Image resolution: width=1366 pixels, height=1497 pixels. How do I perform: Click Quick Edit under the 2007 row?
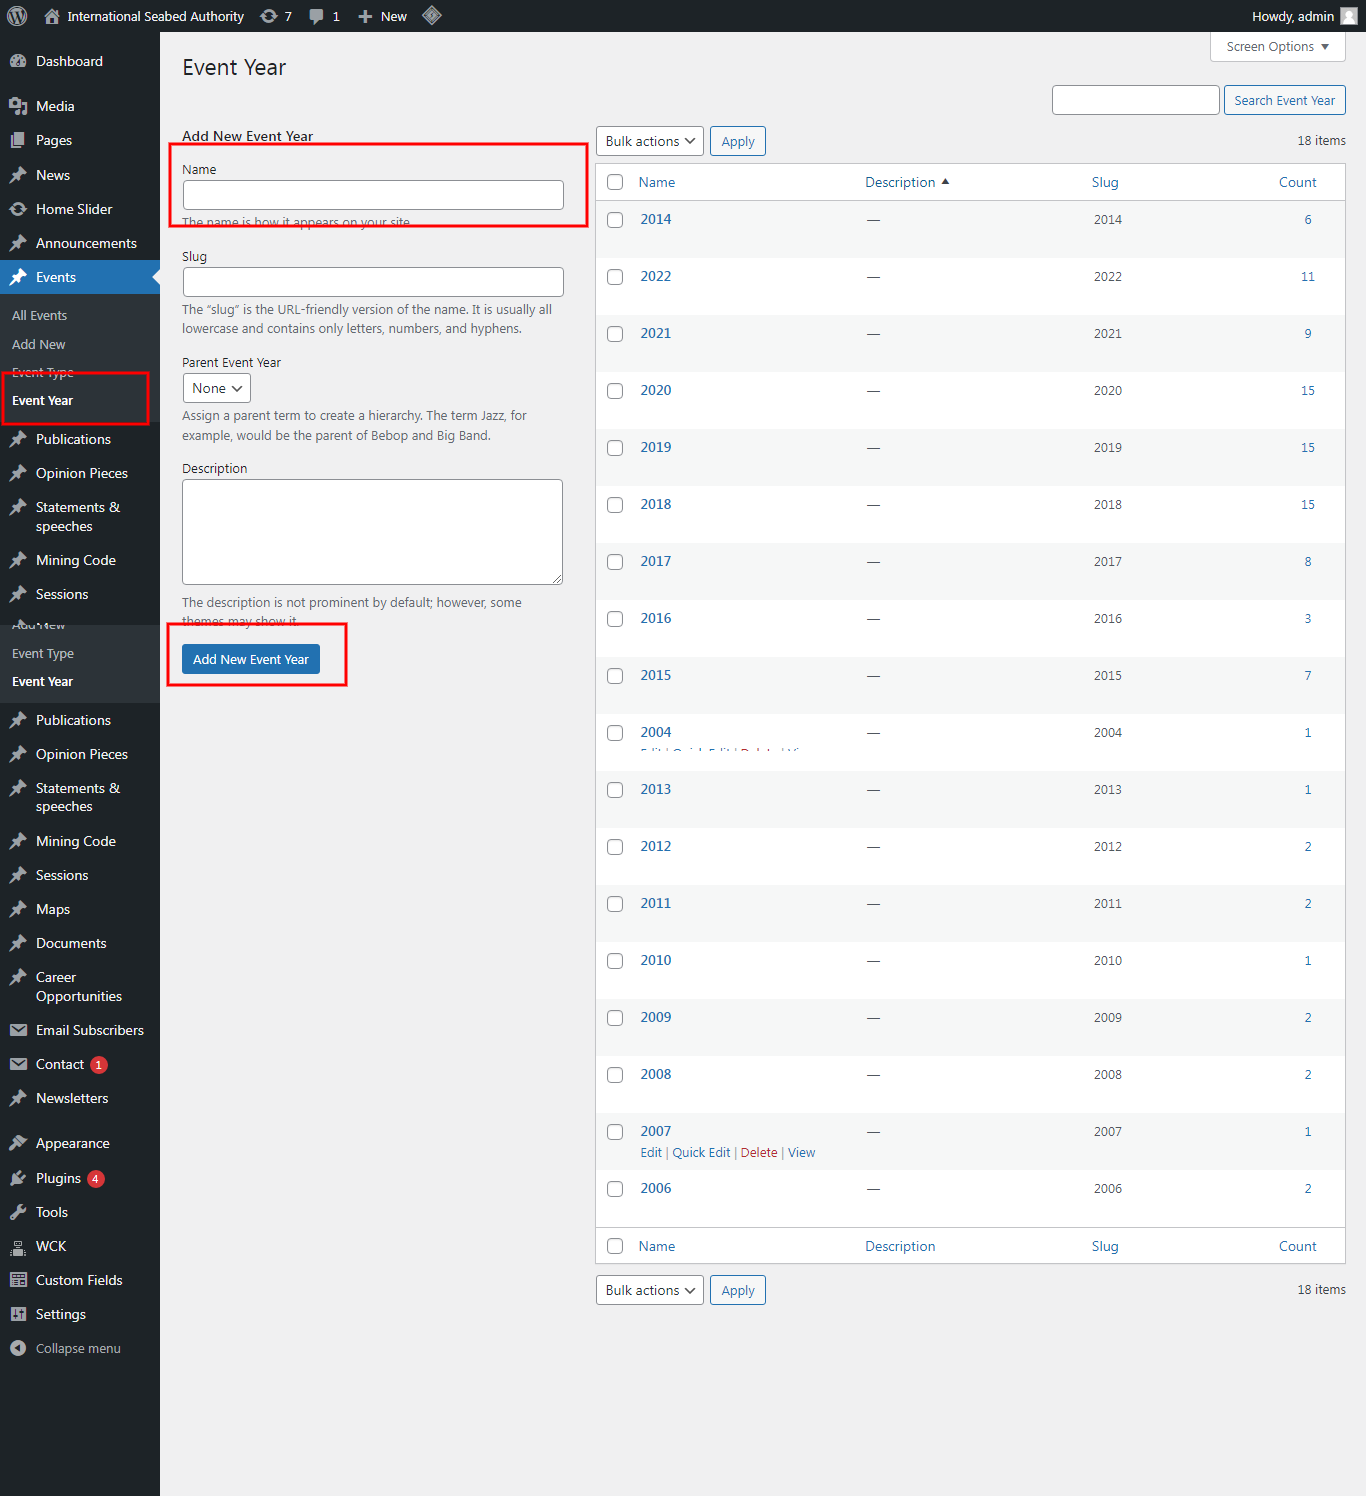701,1153
